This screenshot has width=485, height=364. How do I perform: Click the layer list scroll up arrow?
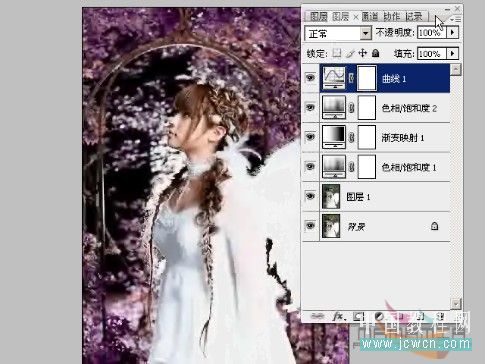coord(456,70)
